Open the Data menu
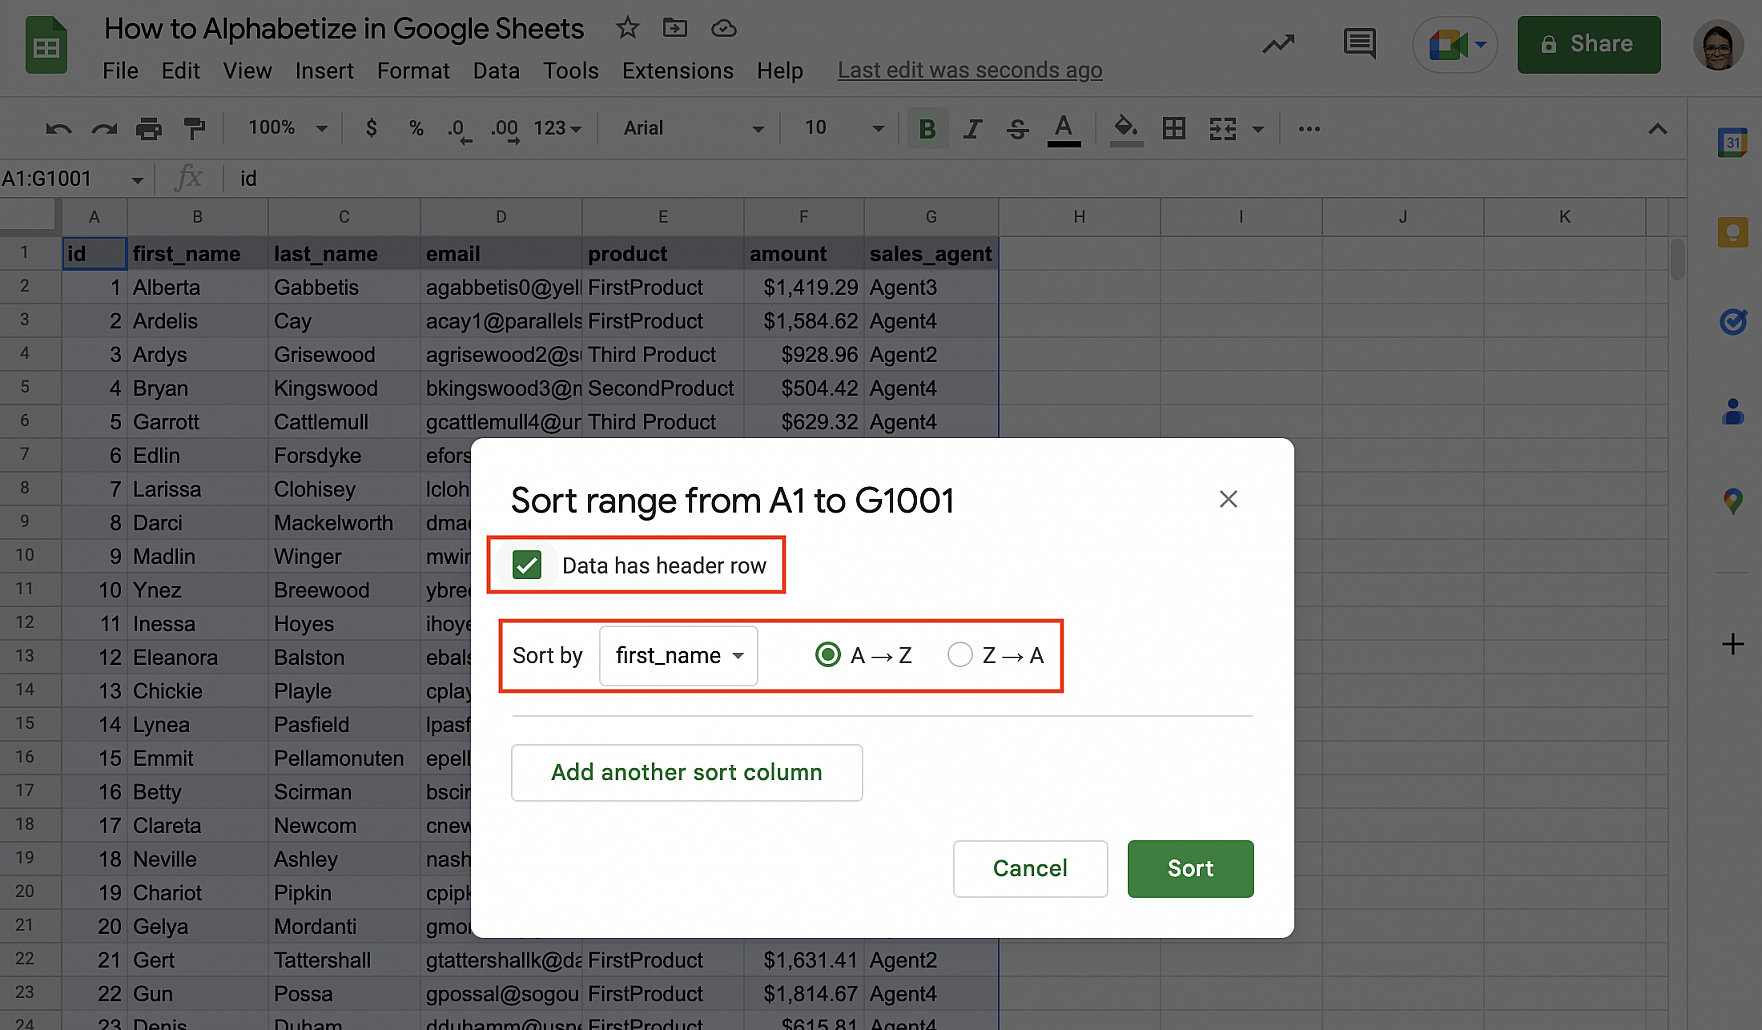1762x1030 pixels. [496, 70]
